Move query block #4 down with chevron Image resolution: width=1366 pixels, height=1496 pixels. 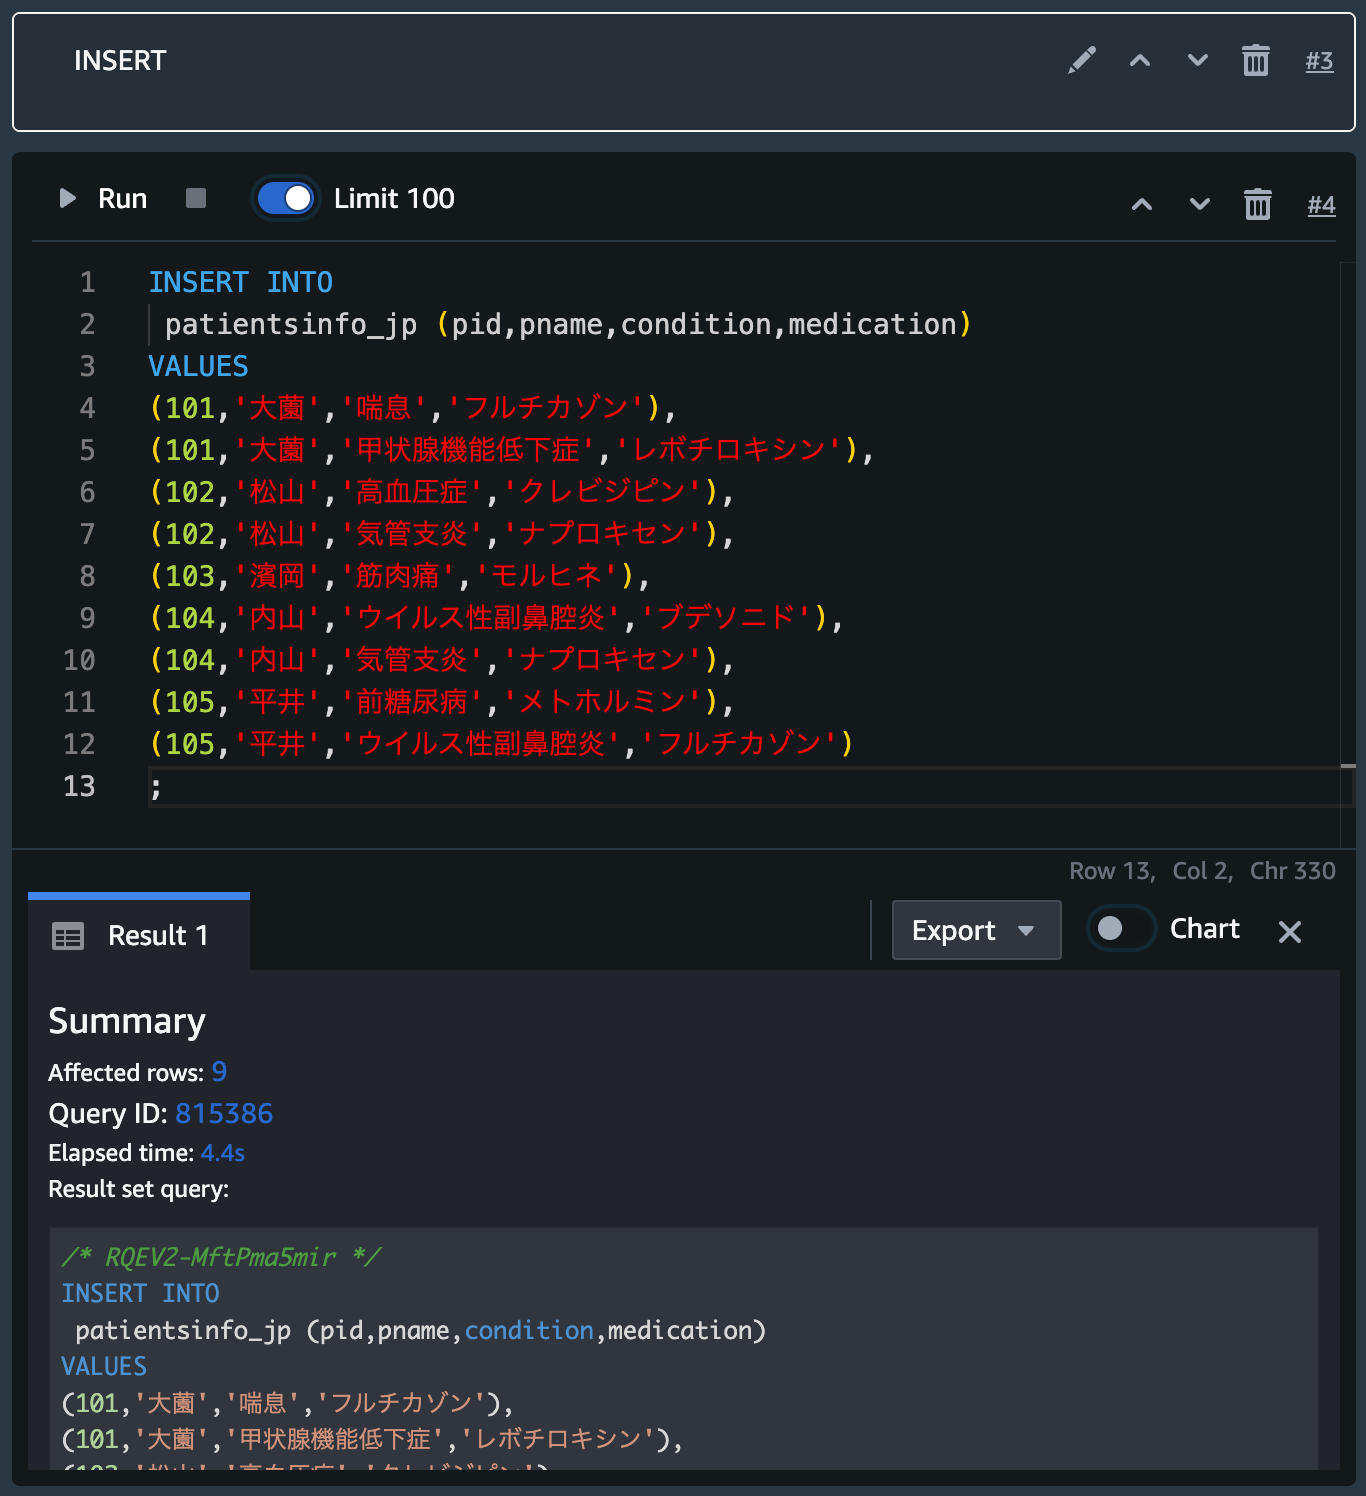point(1199,204)
